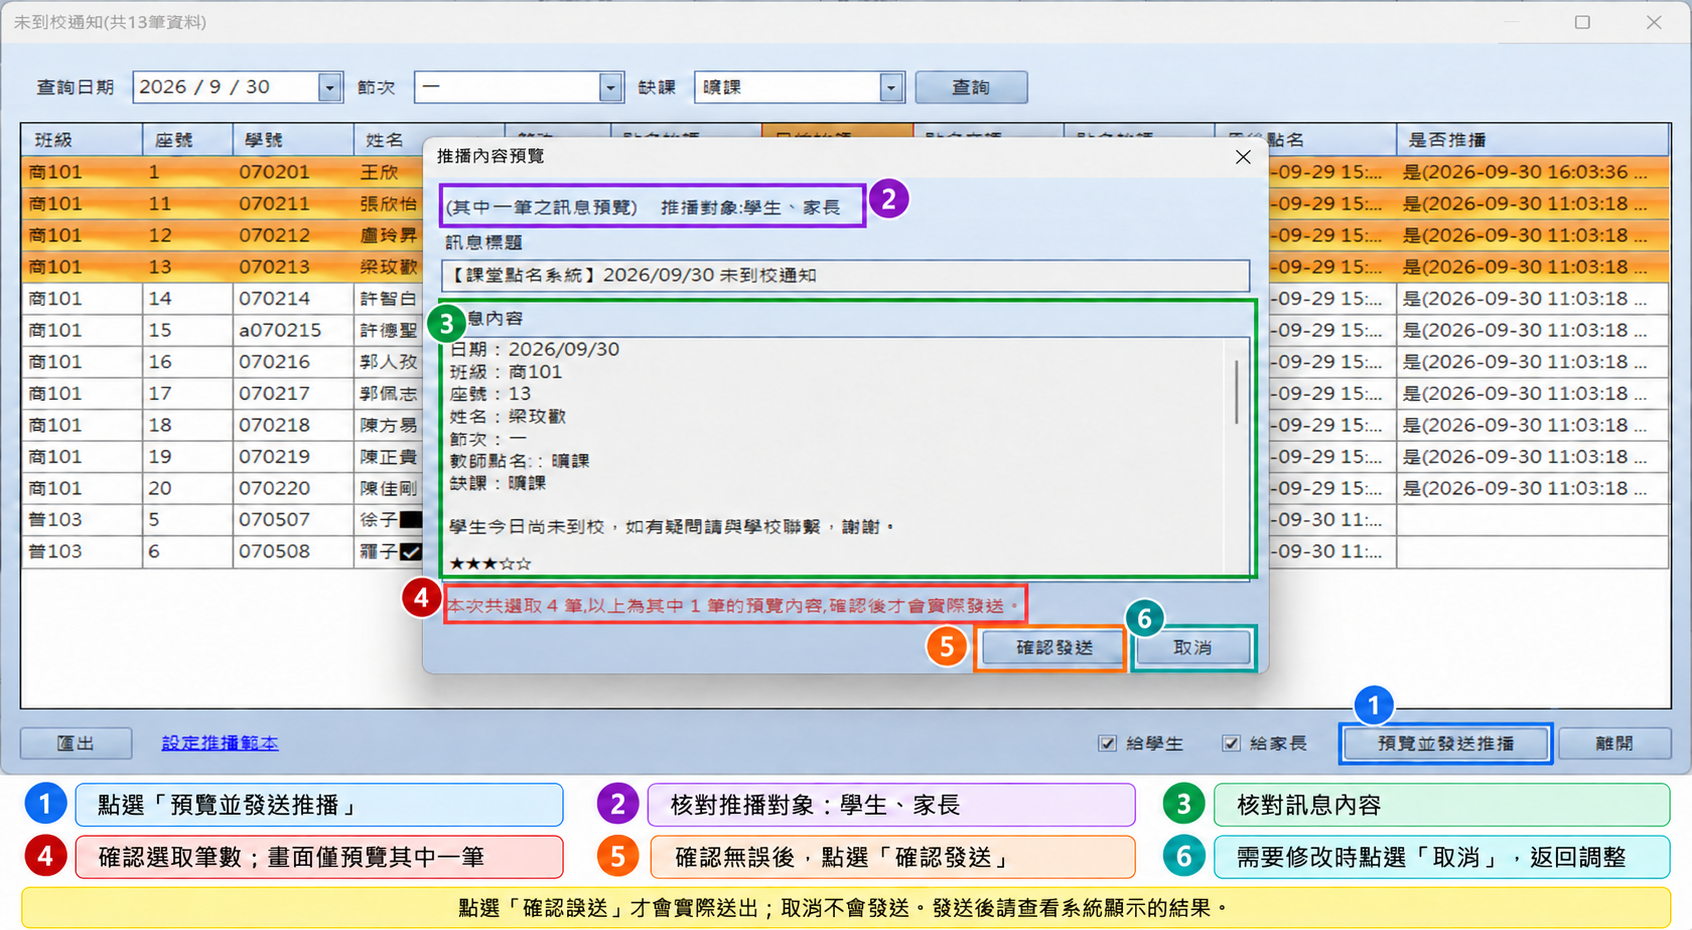
Task: Select student ID cell 070508
Action: [x=293, y=551]
